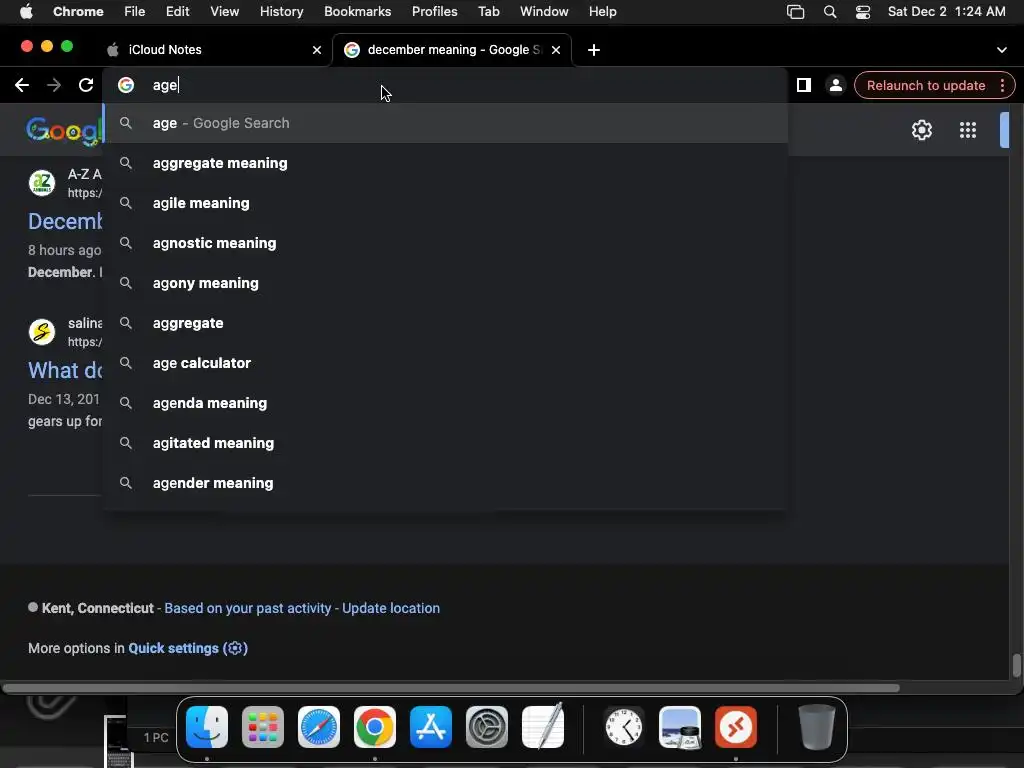Select the 'agender meaning' suggestion
The height and width of the screenshot is (768, 1024).
pyautogui.click(x=445, y=483)
